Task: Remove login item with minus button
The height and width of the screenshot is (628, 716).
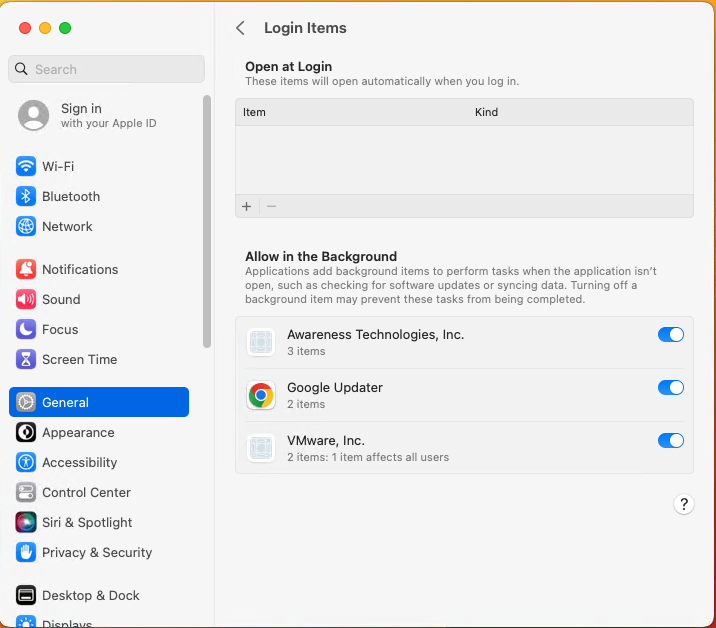Action: click(271, 206)
